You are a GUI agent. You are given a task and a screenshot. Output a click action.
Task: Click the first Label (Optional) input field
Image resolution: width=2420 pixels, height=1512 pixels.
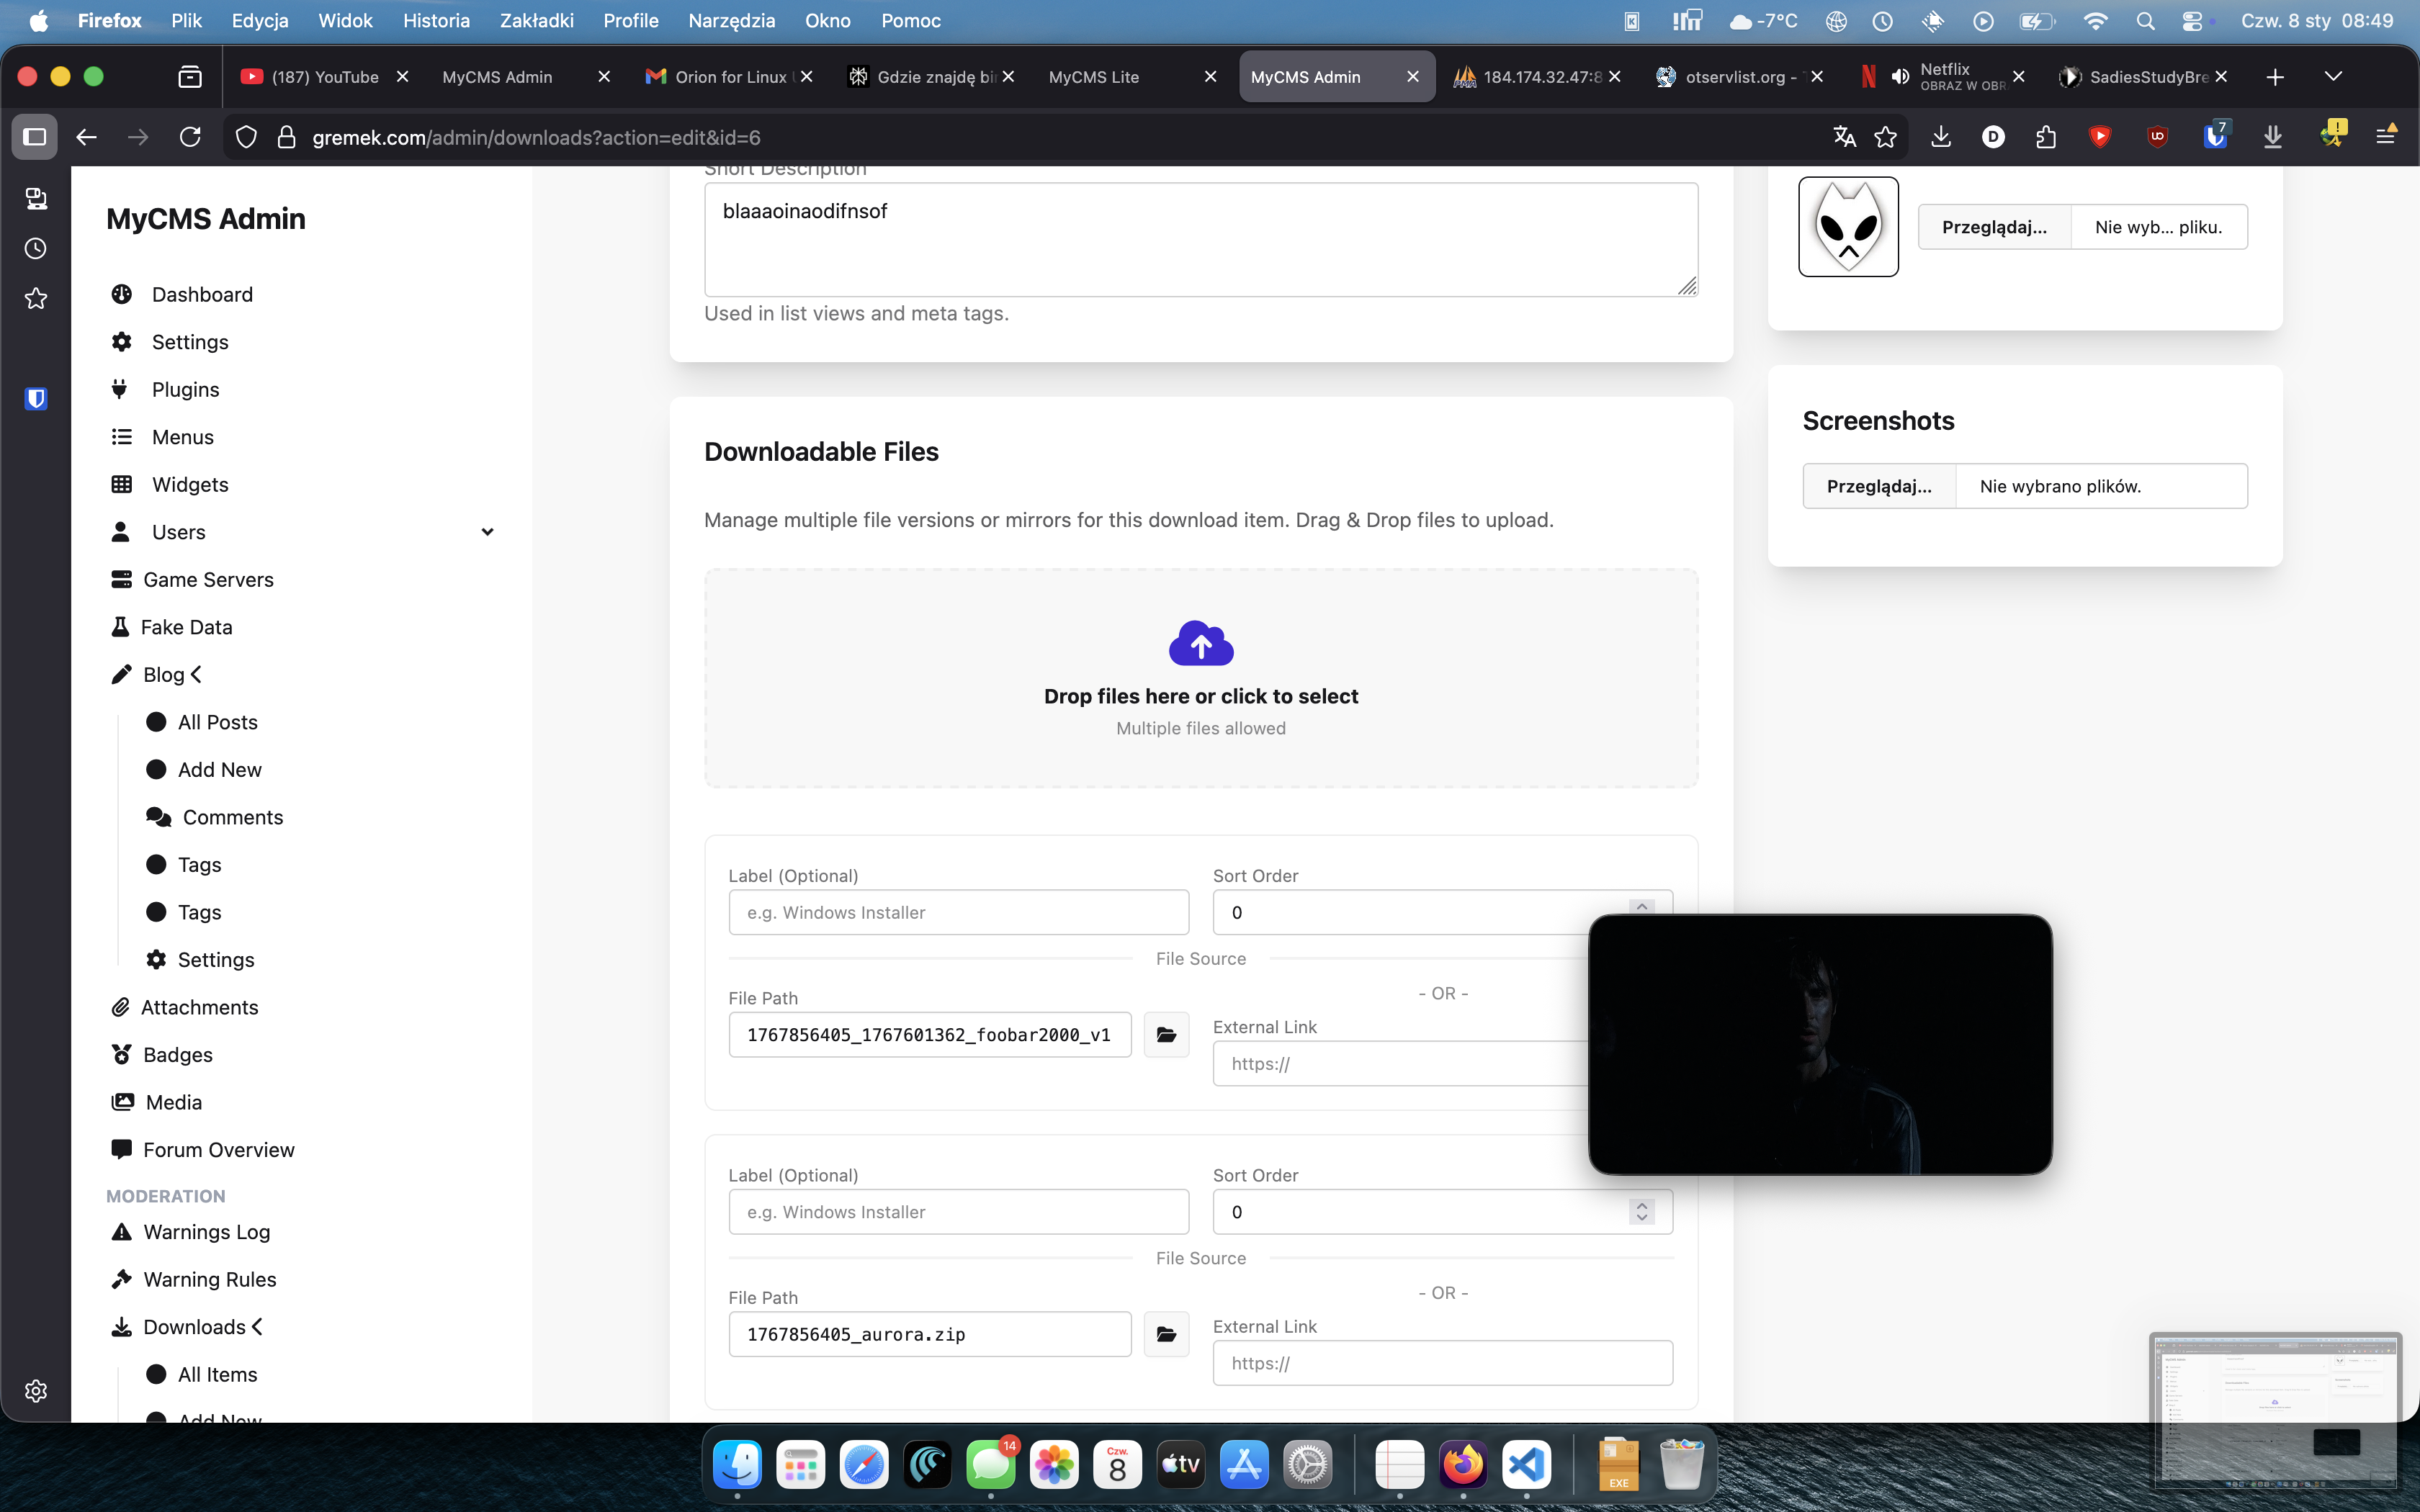[x=958, y=912]
